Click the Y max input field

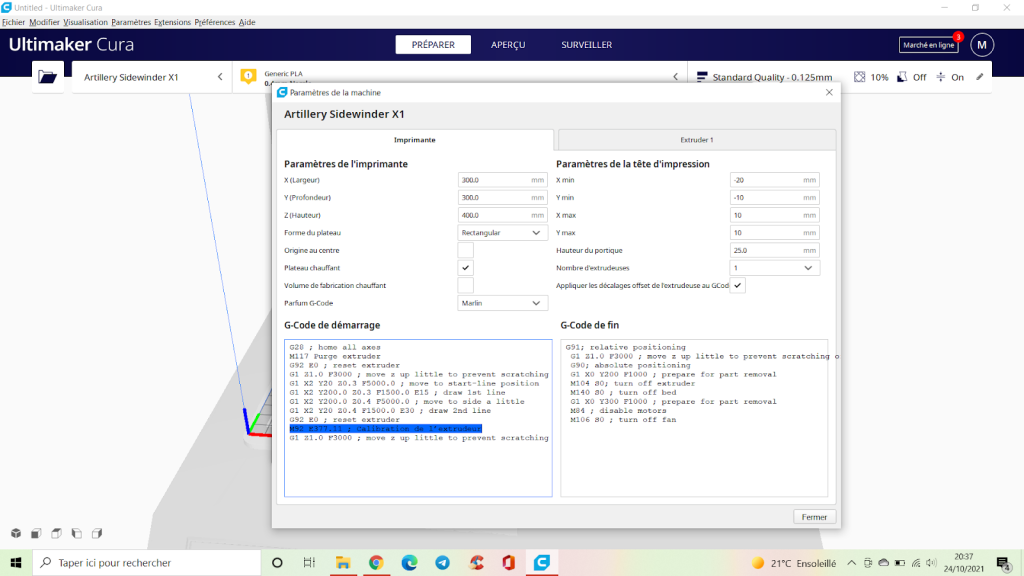pyautogui.click(x=775, y=232)
